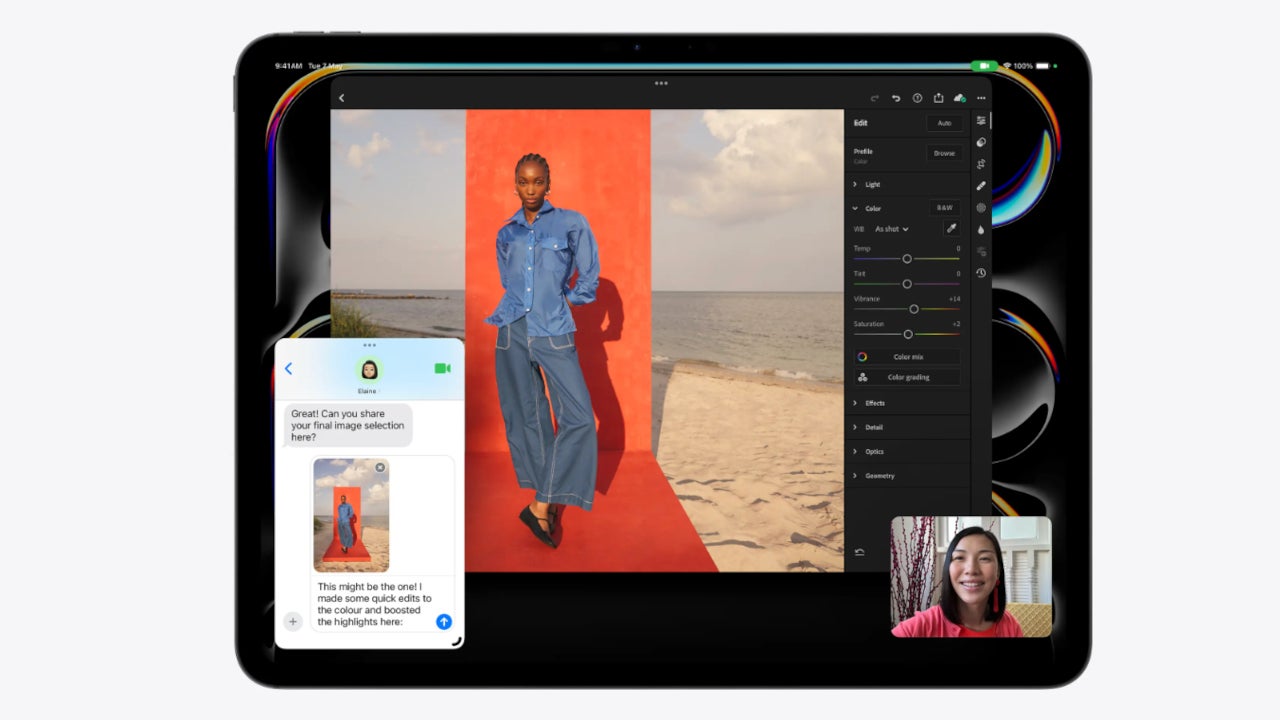Screen dimensions: 1280x720
Task: Open the share export icon
Action: [938, 98]
